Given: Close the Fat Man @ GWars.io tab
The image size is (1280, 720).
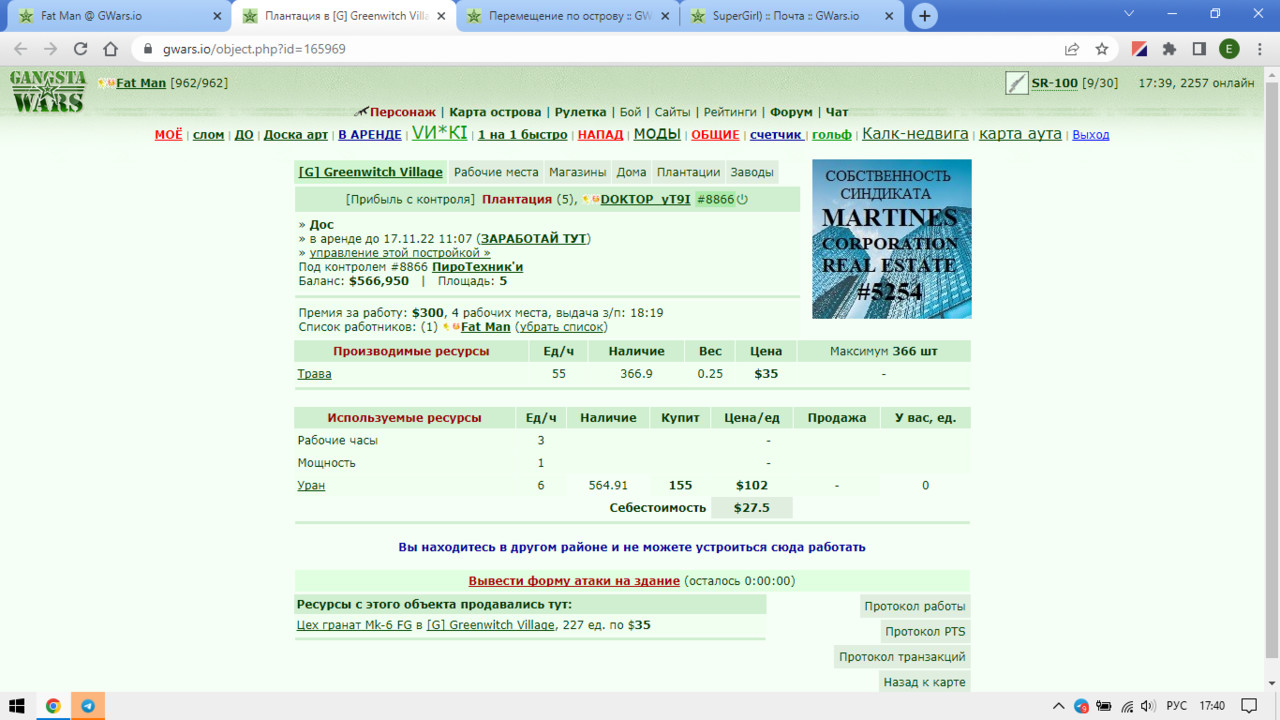Looking at the screenshot, I should coord(217,16).
